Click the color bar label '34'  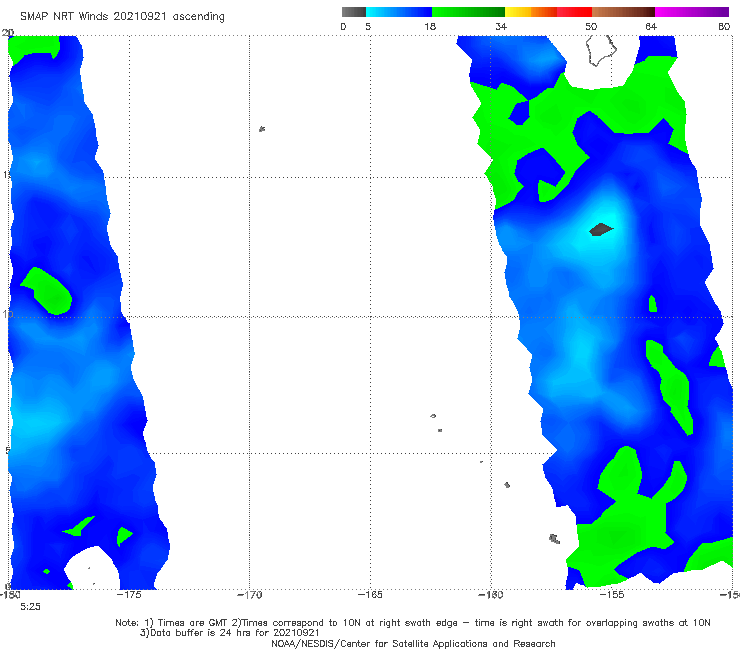point(501,27)
